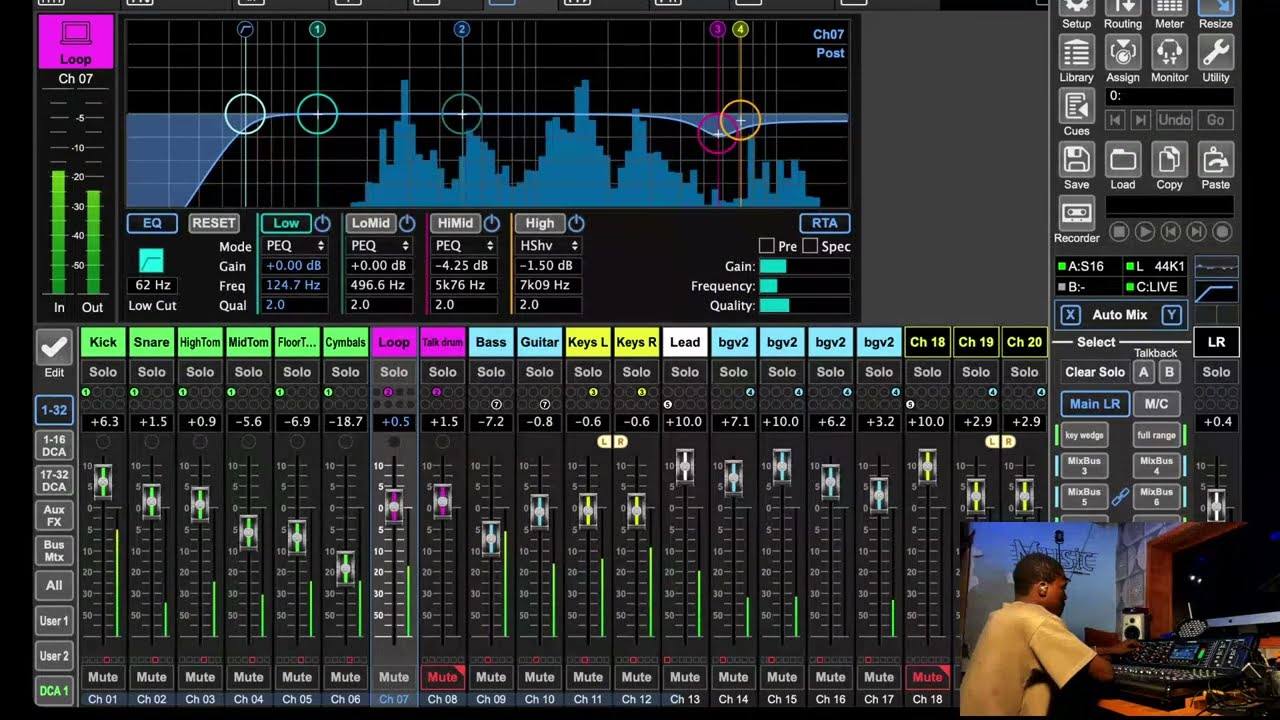Select the Bus Mtx layer tab
1280x720 pixels.
point(54,551)
